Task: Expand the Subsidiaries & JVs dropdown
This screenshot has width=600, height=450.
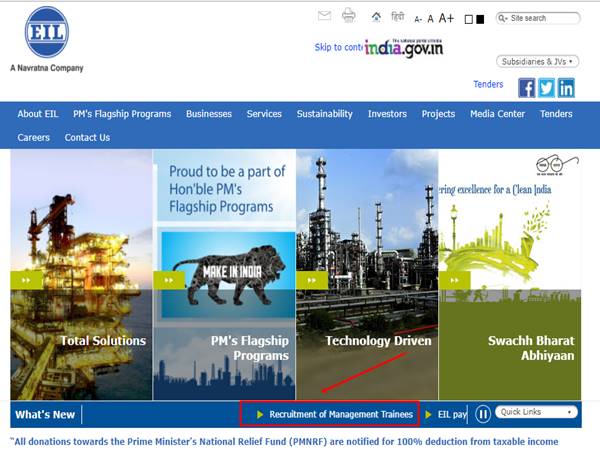Action: pos(537,62)
